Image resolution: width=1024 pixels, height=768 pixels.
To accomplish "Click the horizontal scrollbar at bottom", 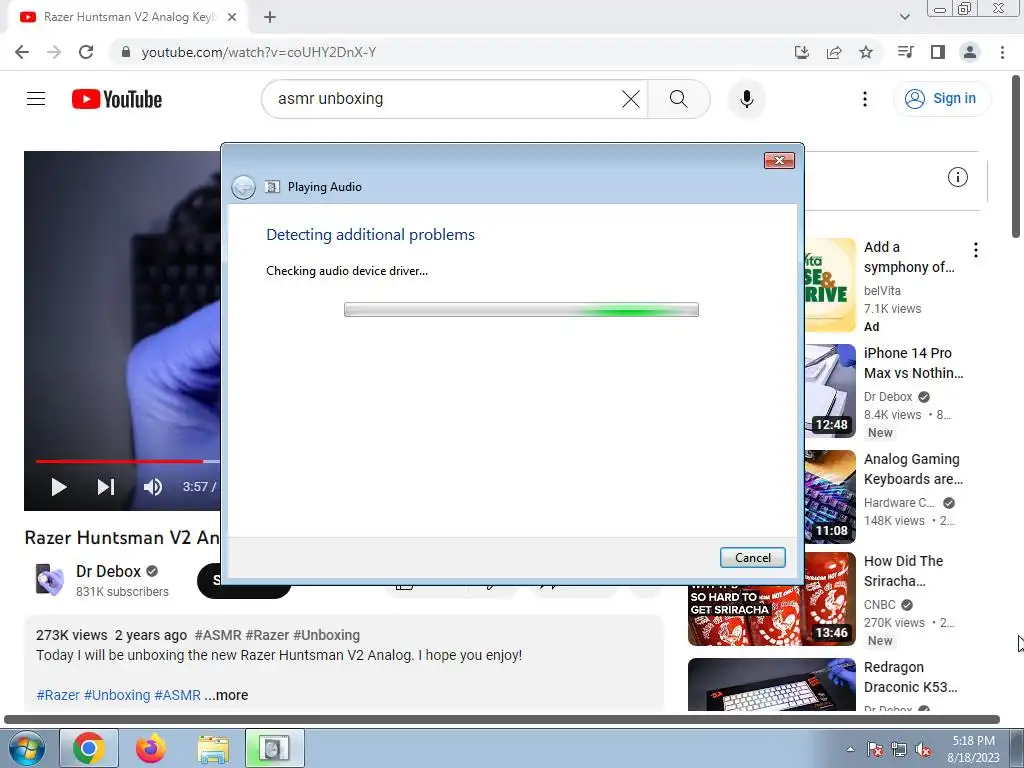I will [x=502, y=719].
